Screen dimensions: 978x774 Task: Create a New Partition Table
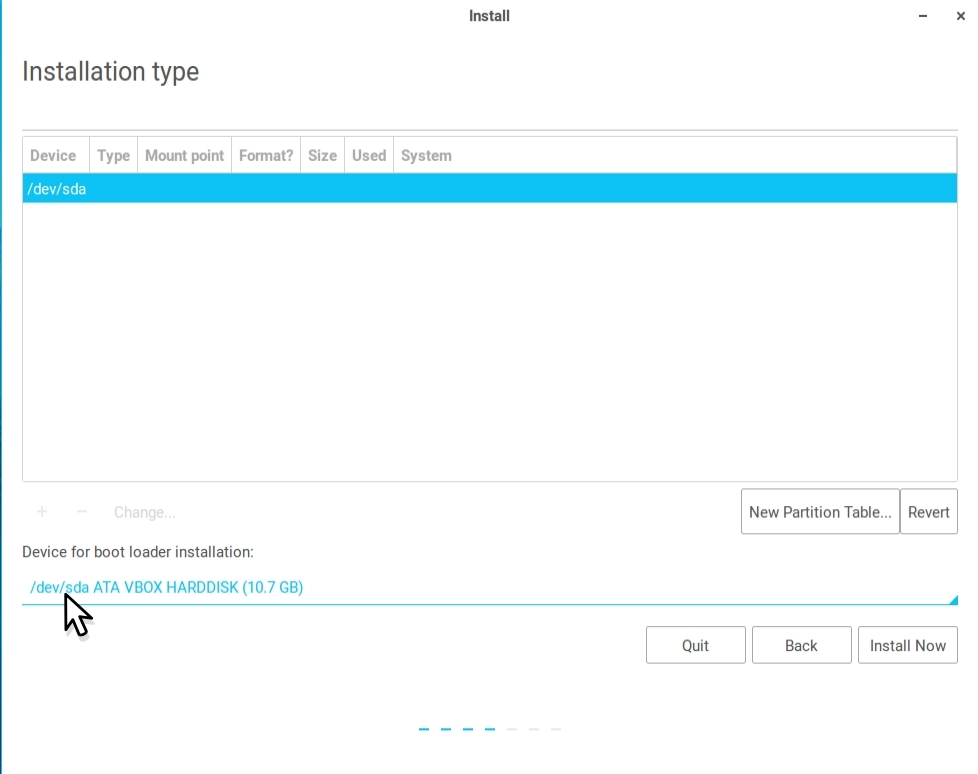[820, 512]
